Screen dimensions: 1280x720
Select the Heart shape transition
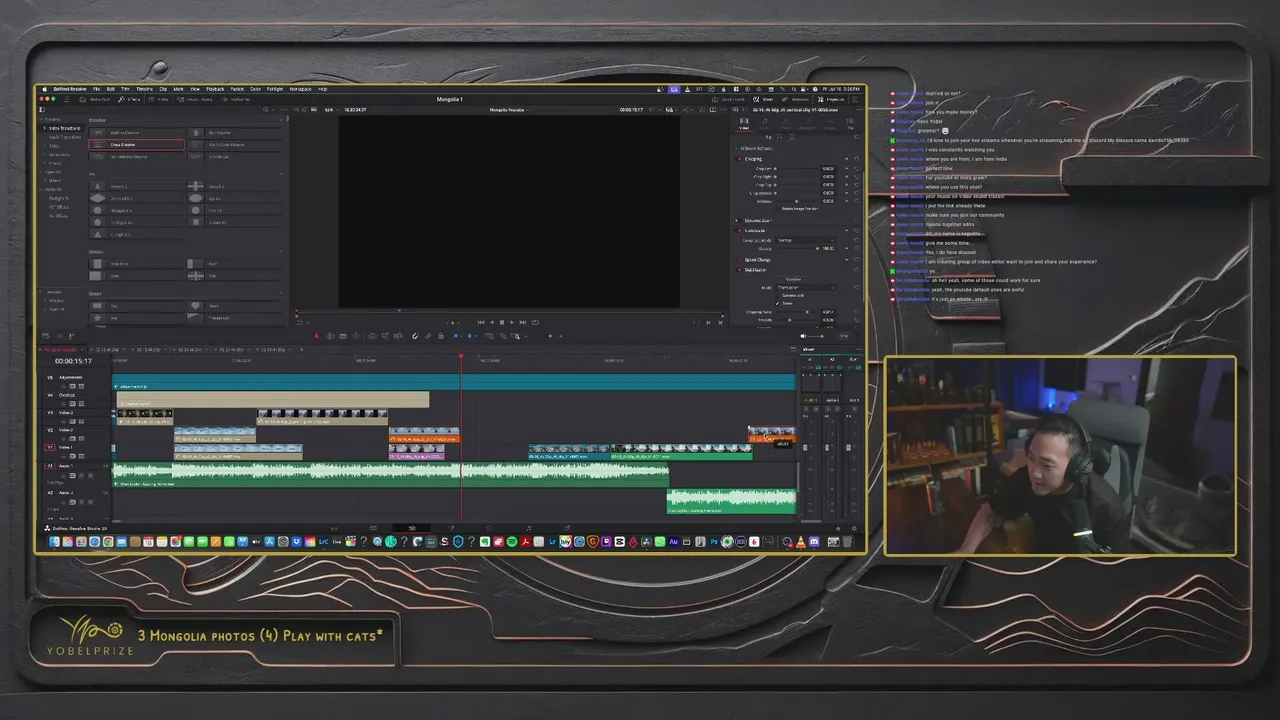pyautogui.click(x=235, y=305)
